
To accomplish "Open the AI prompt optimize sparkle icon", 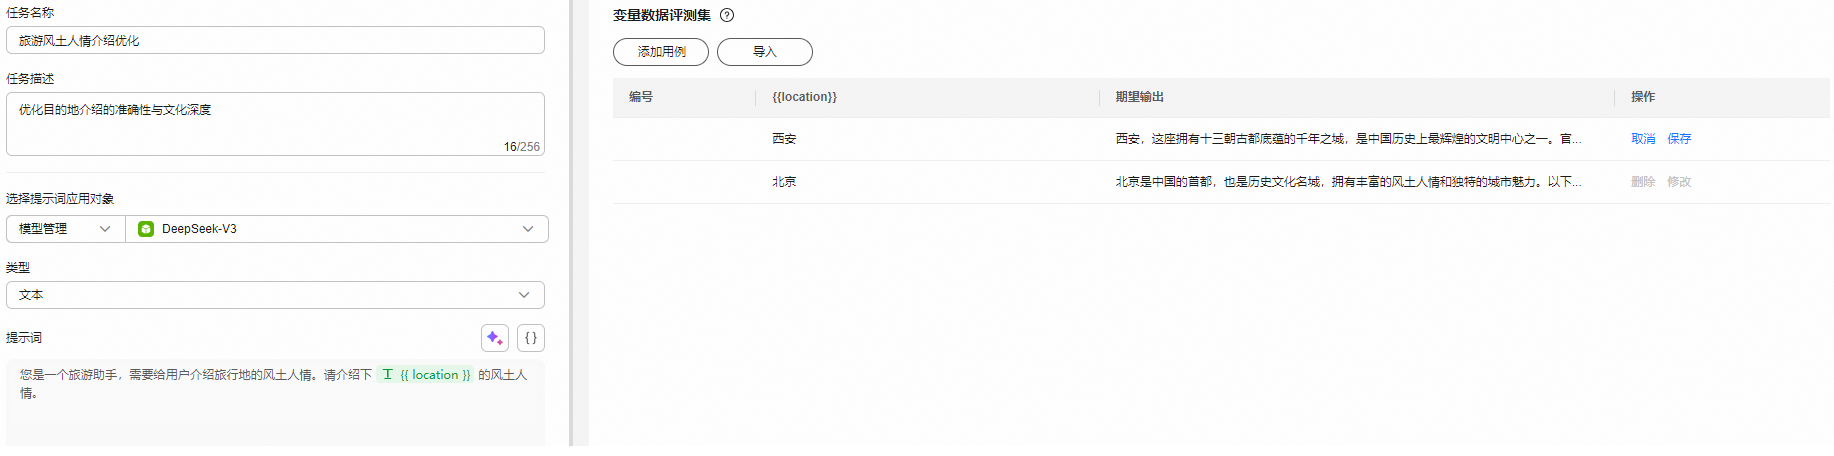I will click(x=495, y=338).
